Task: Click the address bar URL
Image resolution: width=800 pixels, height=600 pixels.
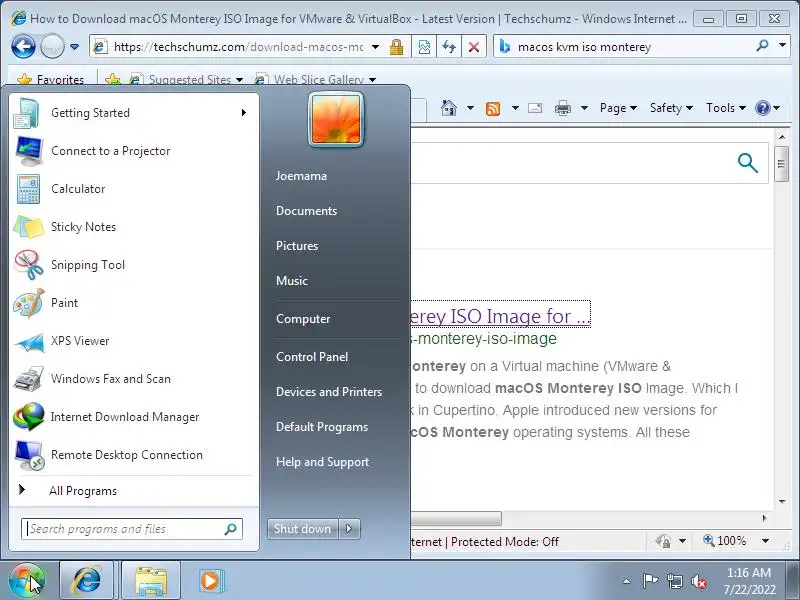Action: tap(238, 47)
